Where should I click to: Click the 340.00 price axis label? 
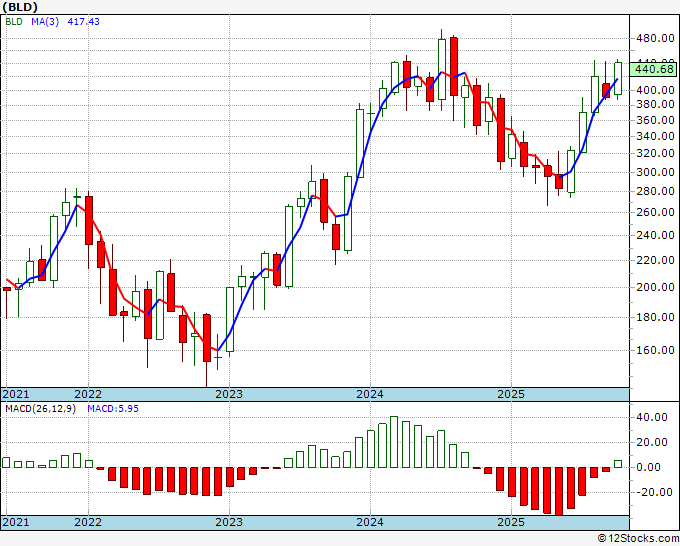click(x=655, y=136)
